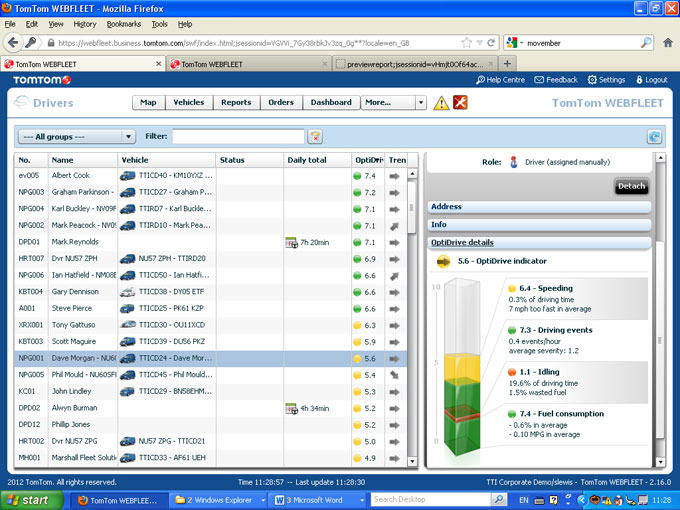
Task: Open the Orders tab
Action: coord(281,103)
